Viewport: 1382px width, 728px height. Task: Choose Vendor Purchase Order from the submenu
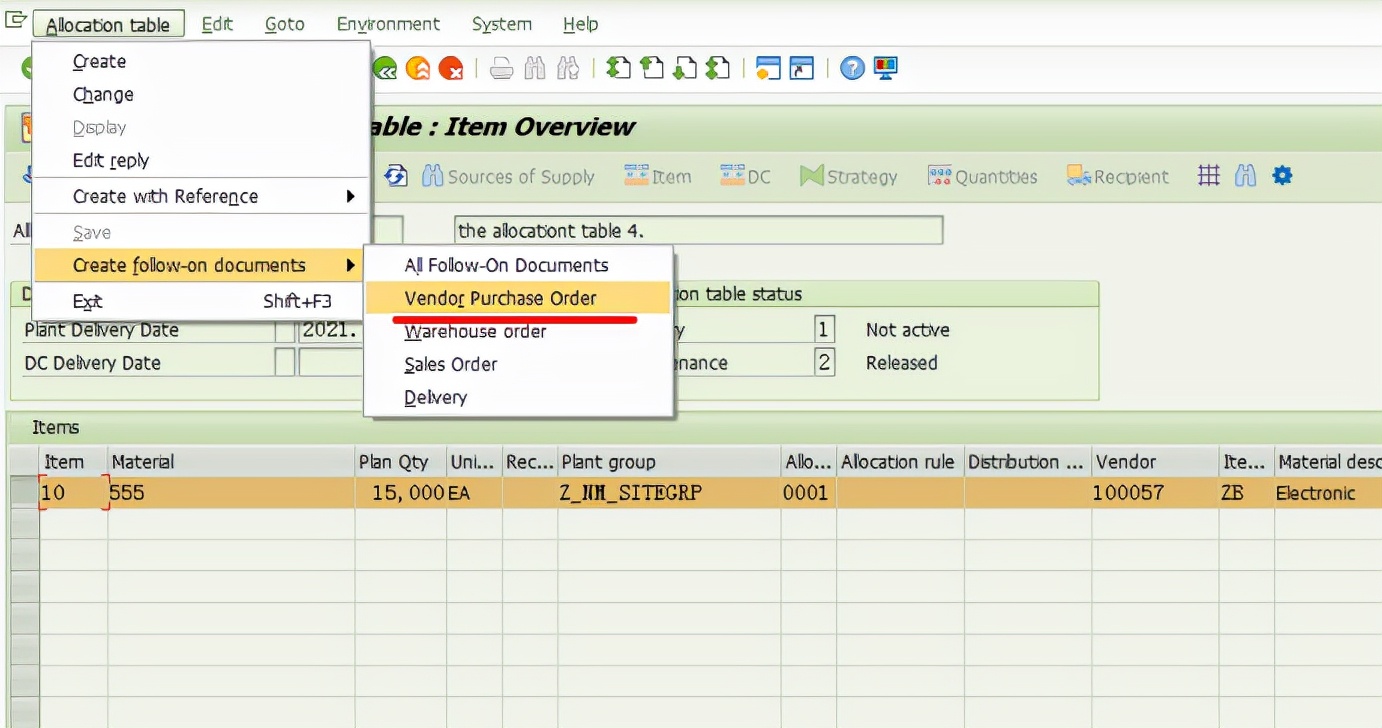coord(517,298)
